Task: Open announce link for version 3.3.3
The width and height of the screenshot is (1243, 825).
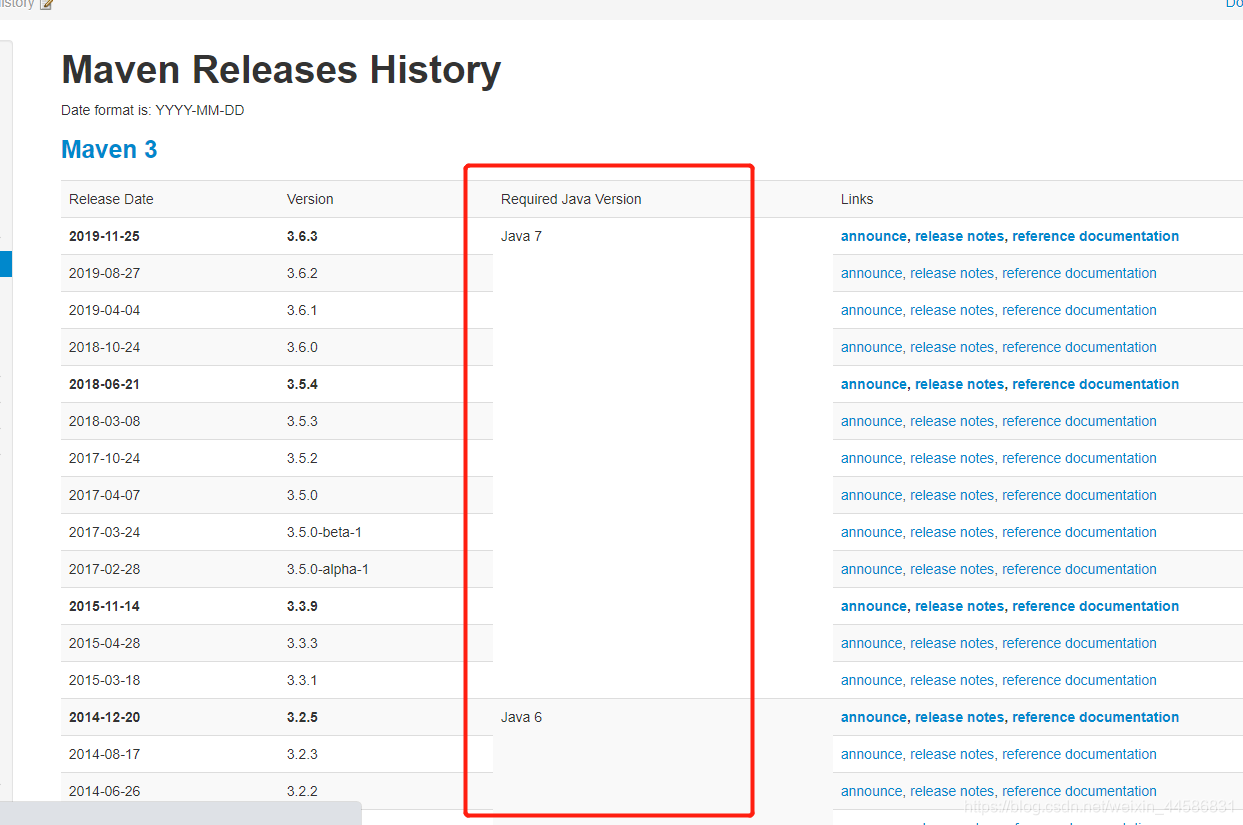Action: click(871, 644)
